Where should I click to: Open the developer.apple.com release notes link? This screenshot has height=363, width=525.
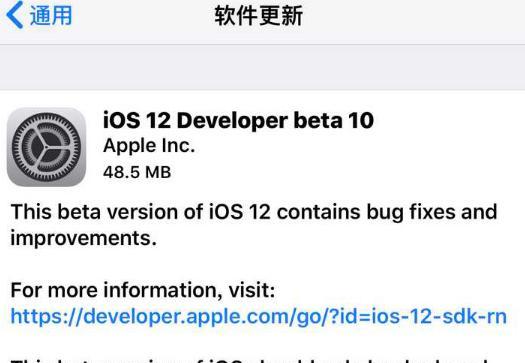coord(259,316)
